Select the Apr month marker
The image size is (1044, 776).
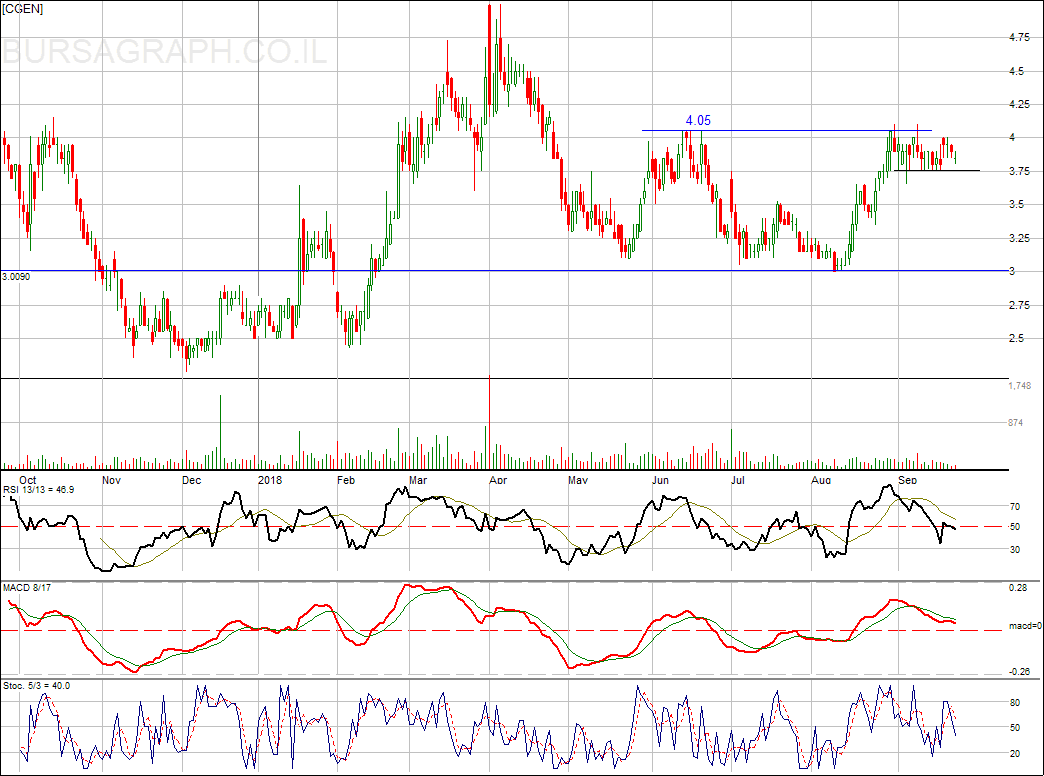tap(497, 480)
